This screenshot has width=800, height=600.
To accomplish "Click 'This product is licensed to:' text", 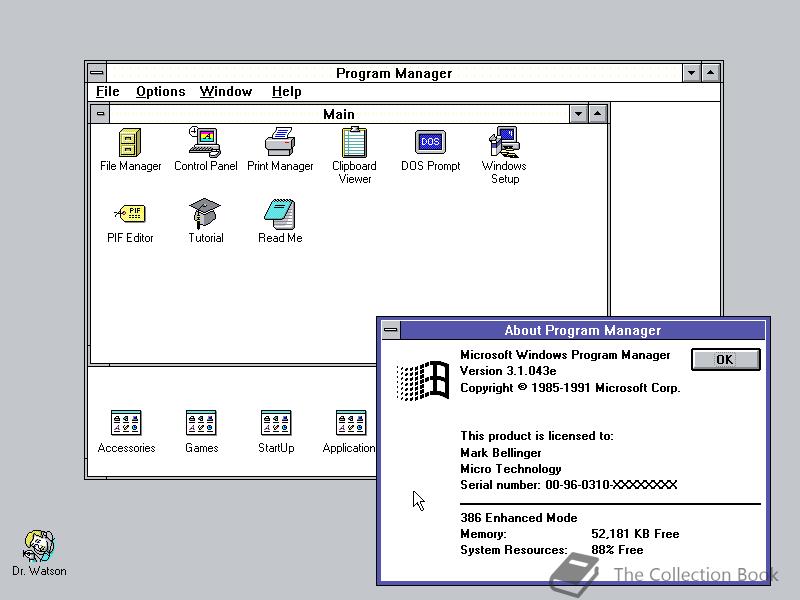I will (536, 436).
